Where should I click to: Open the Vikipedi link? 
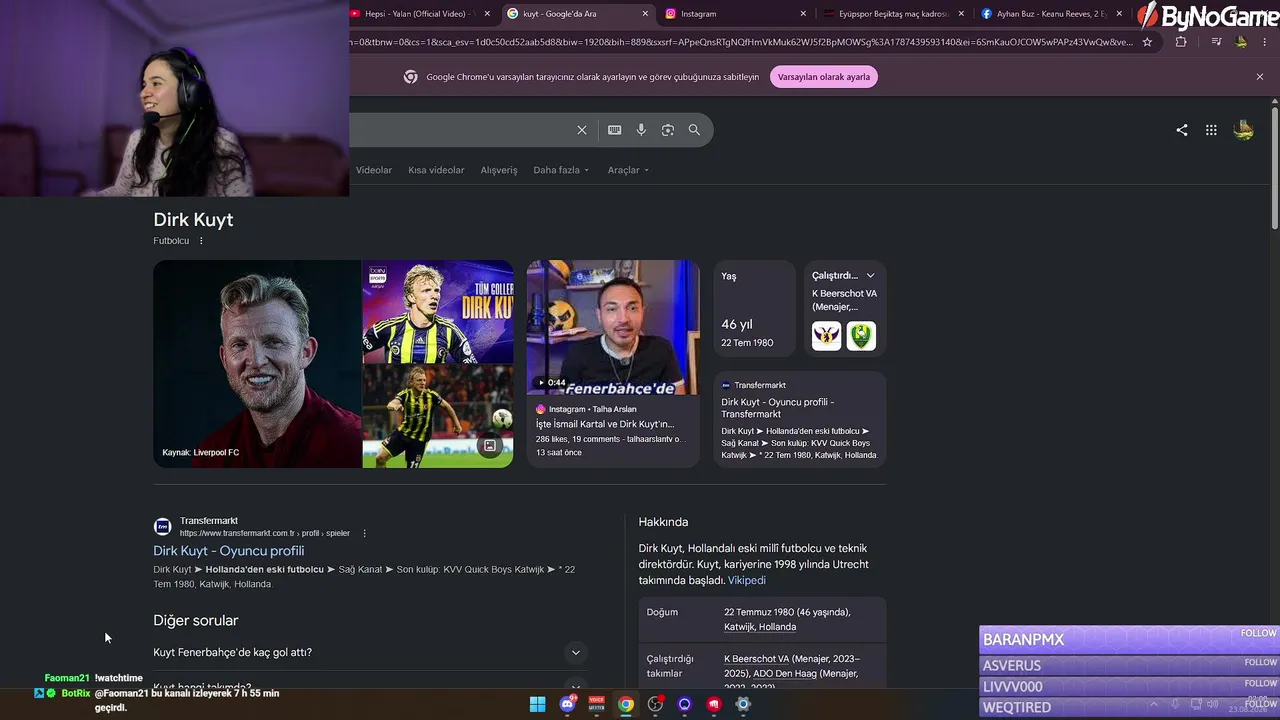click(747, 580)
